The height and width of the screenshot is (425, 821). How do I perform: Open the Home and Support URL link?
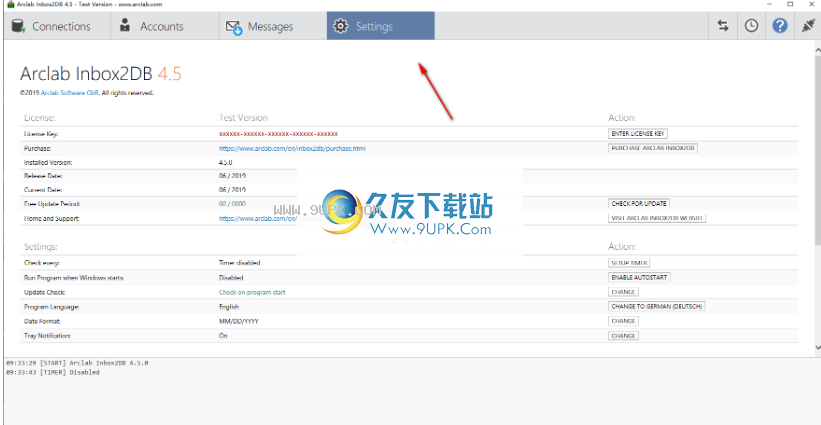pyautogui.click(x=258, y=219)
